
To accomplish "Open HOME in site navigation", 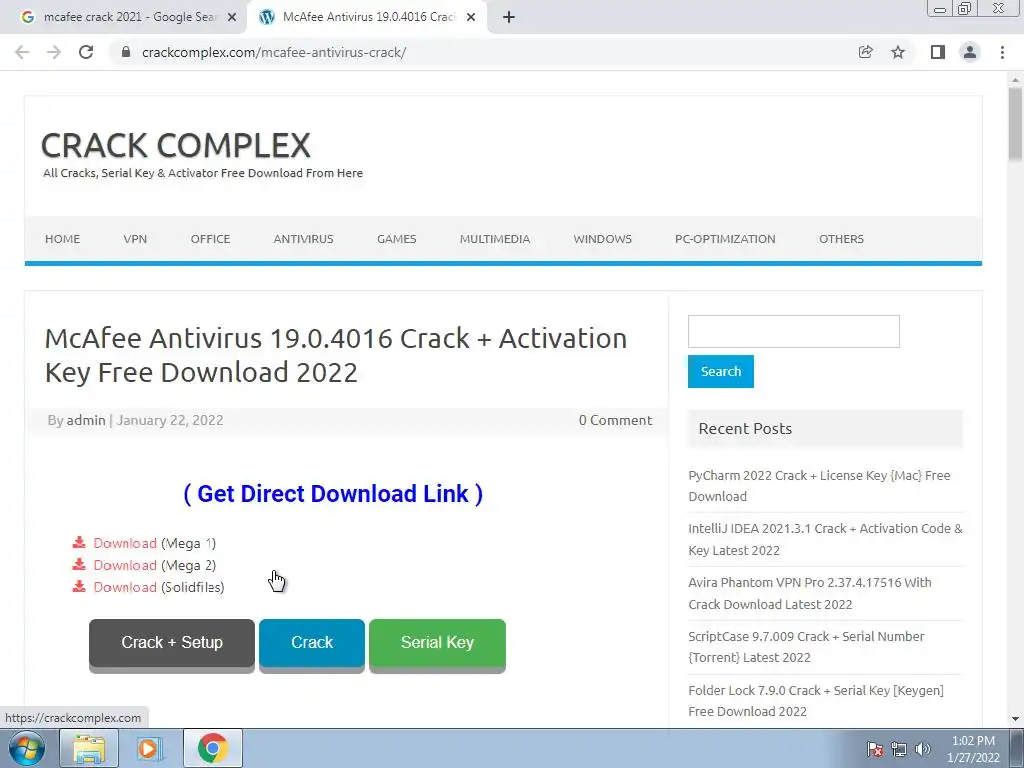I will [63, 239].
